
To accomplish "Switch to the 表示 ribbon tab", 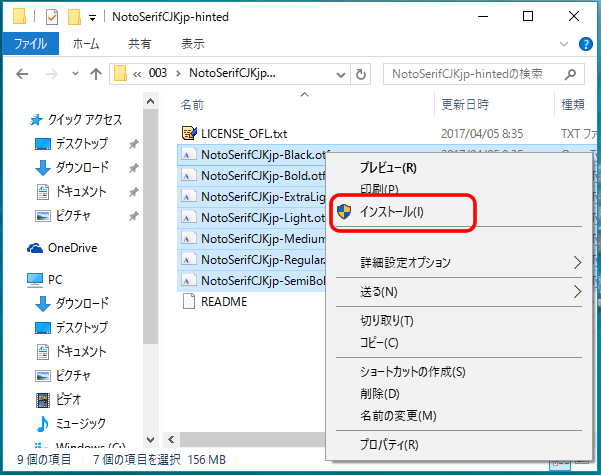I will (x=193, y=44).
